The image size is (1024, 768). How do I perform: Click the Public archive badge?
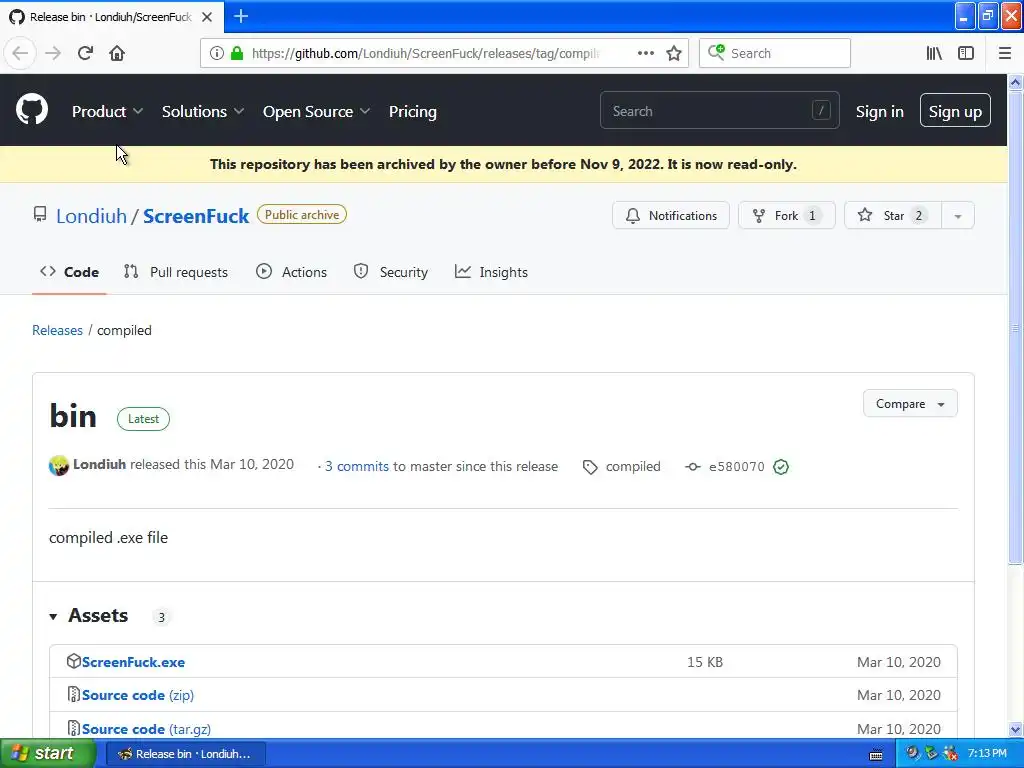coord(302,215)
